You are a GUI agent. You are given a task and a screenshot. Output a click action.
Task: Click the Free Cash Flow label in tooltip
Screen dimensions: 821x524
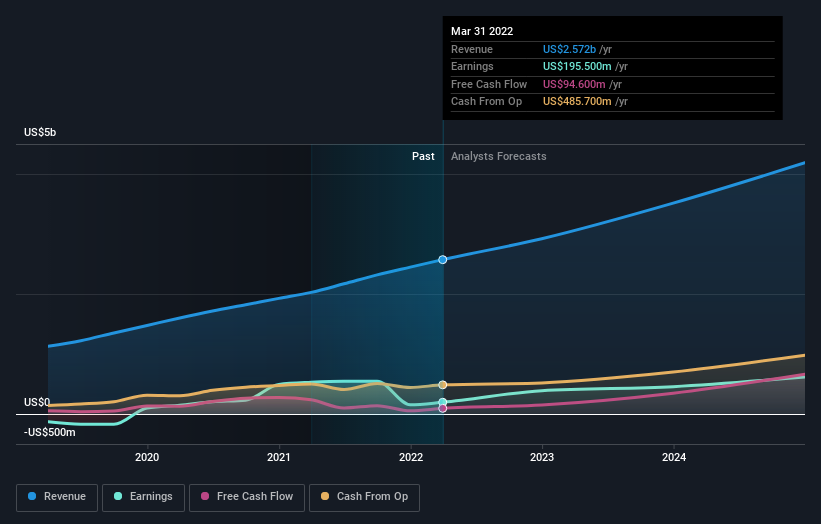[489, 84]
